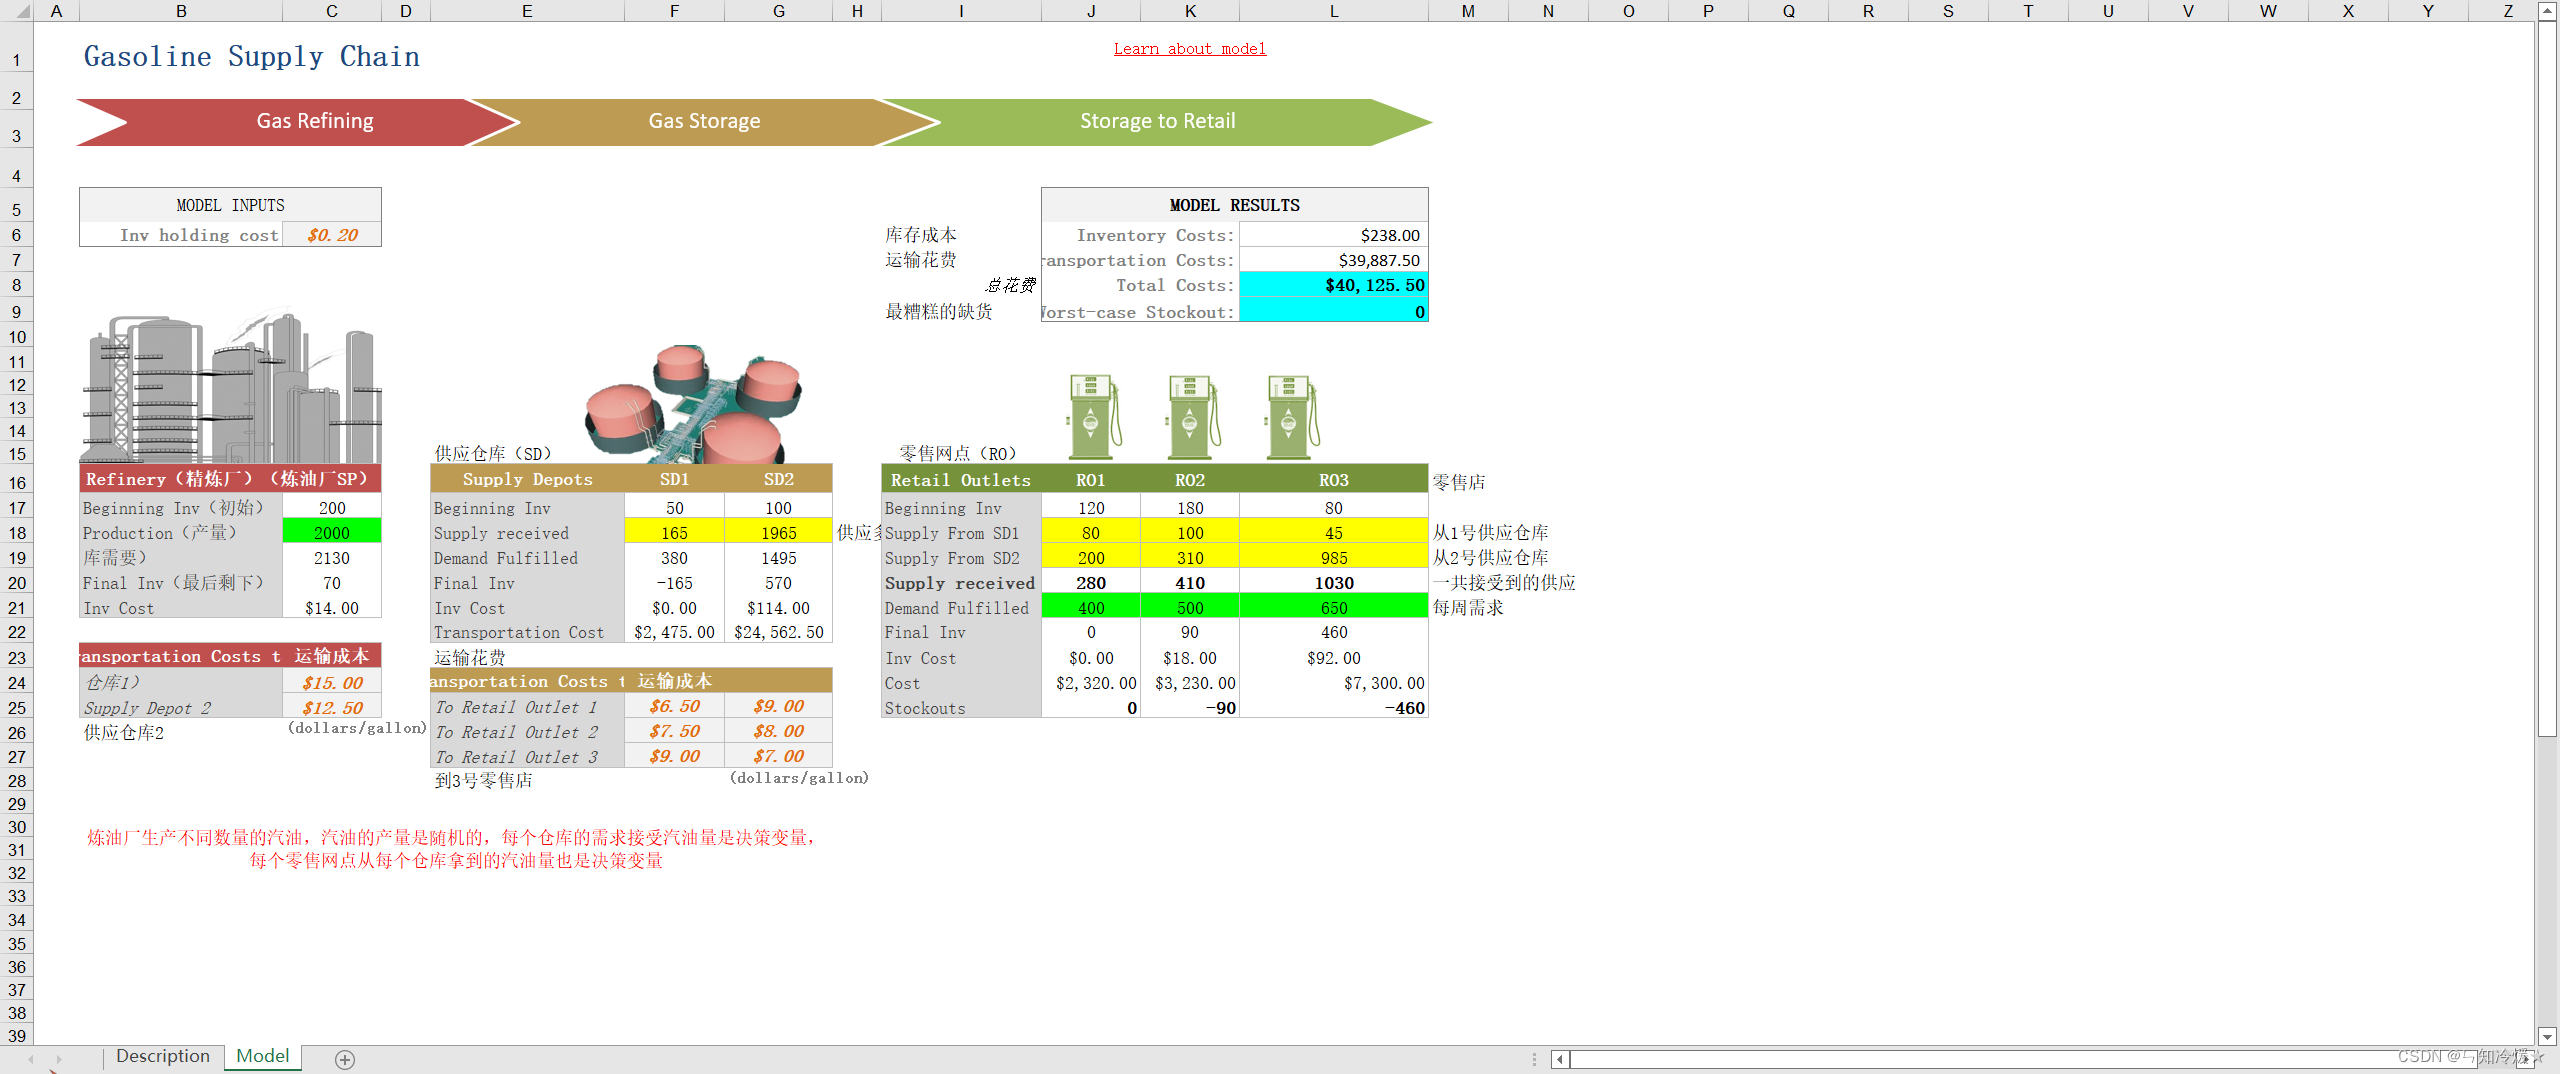2560x1074 pixels.
Task: Click the vertical scrollbar down arrow
Action: [x=2547, y=1036]
